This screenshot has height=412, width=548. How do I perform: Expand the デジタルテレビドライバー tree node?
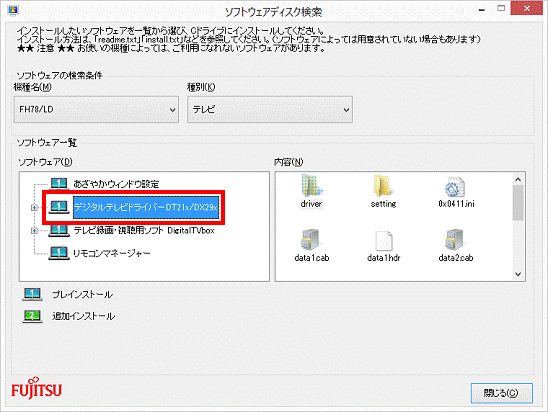34,208
